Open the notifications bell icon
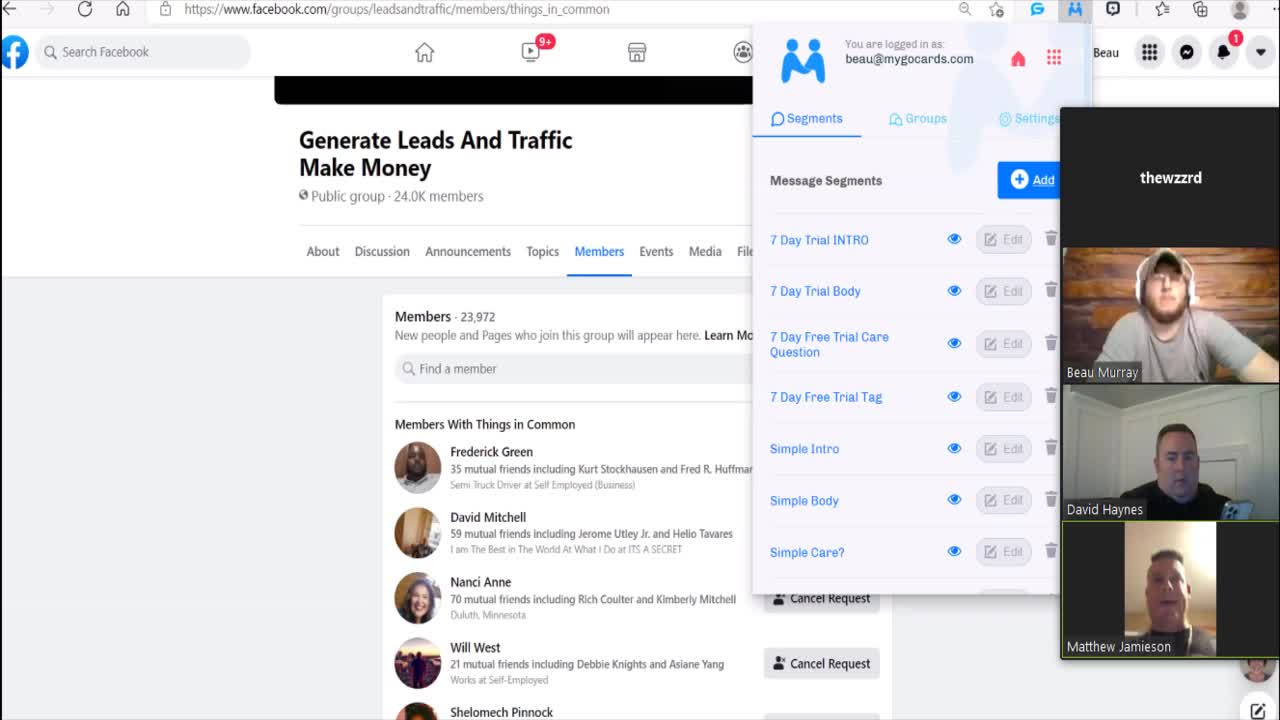 pyautogui.click(x=1223, y=52)
